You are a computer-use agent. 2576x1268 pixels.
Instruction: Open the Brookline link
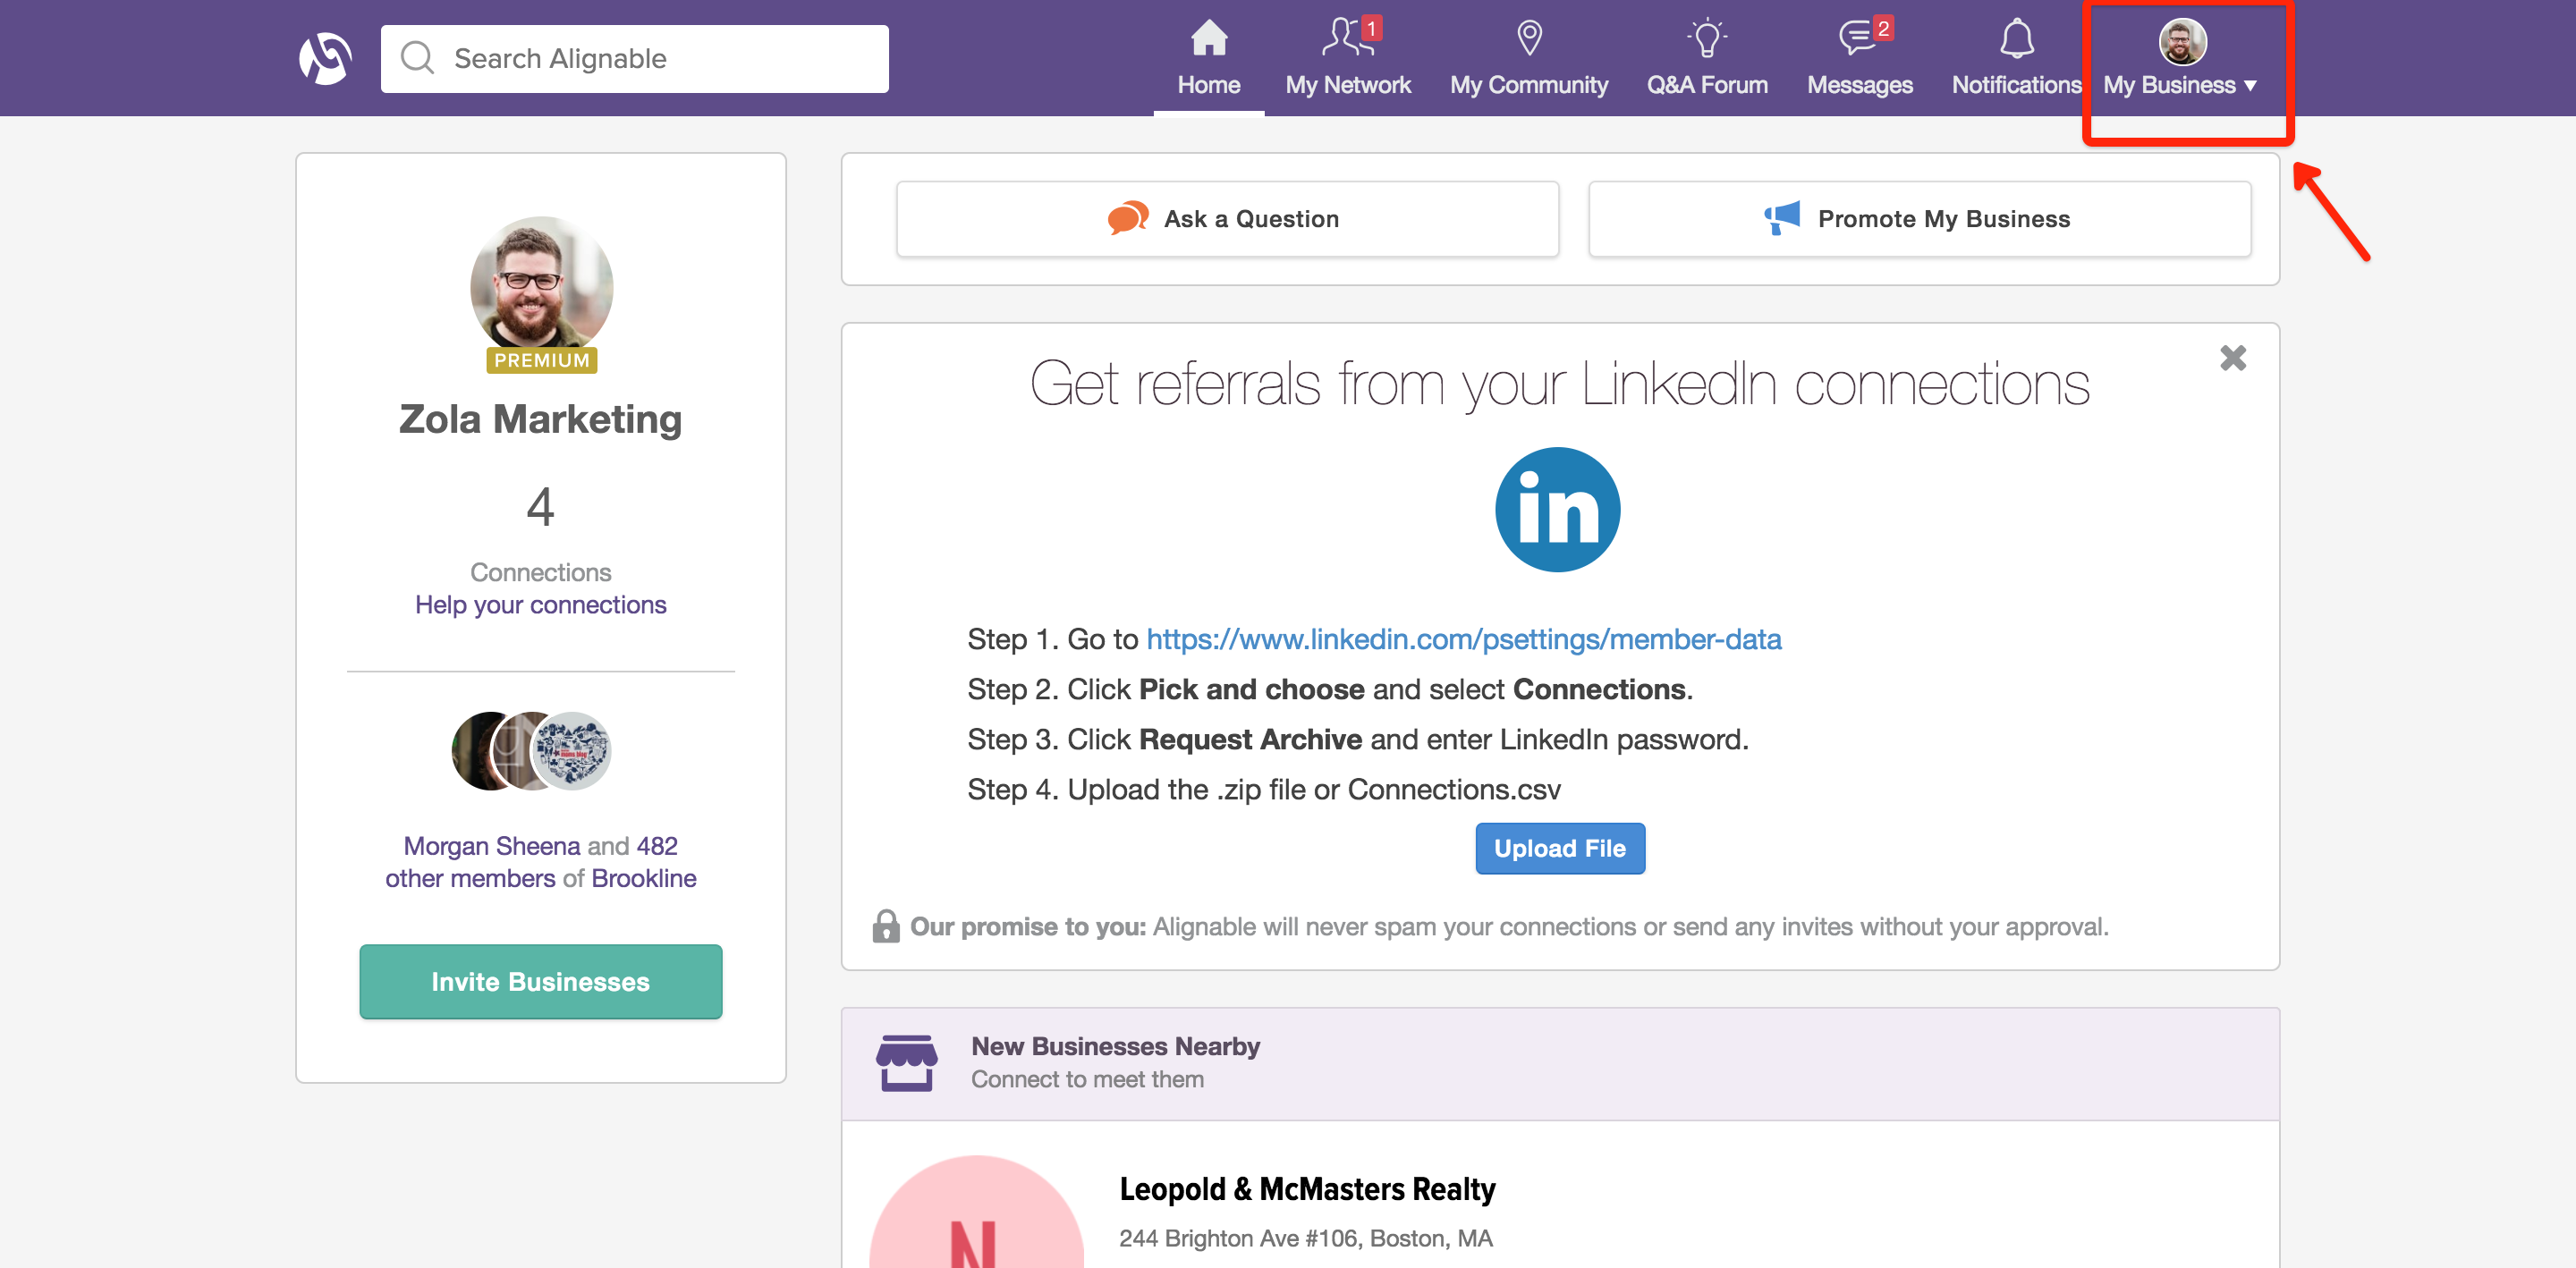coord(643,878)
